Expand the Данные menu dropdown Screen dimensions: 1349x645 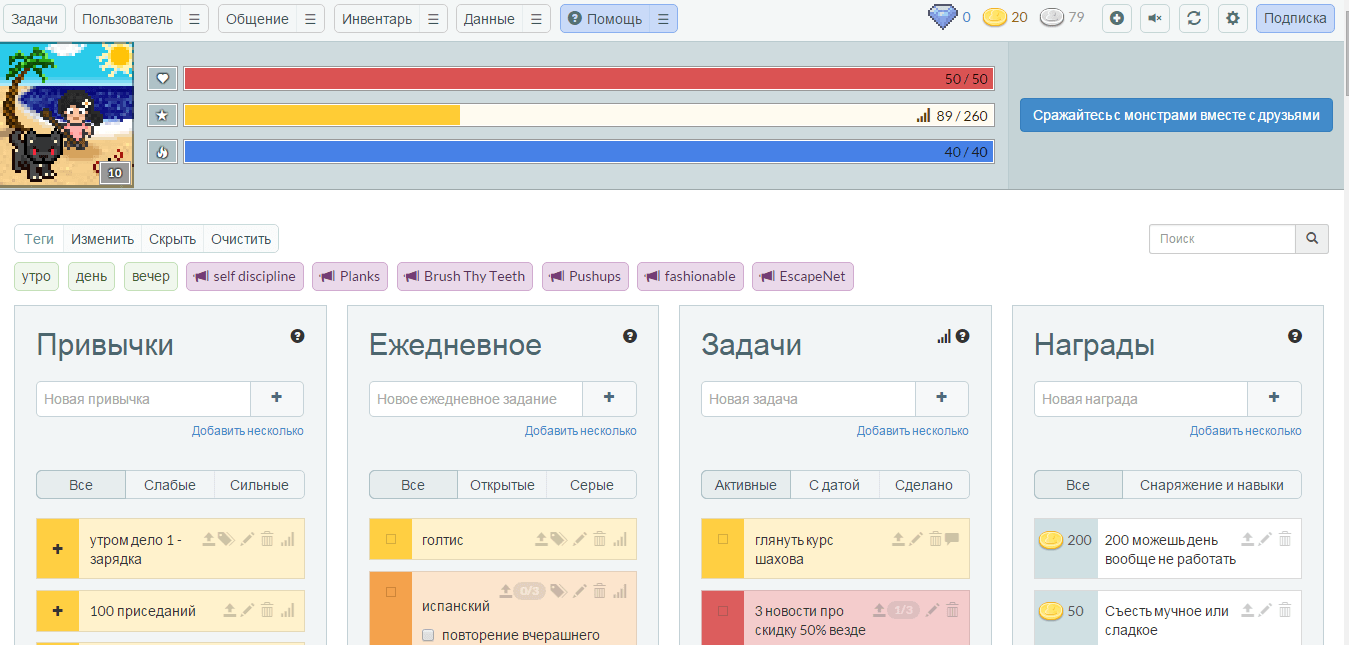click(537, 19)
